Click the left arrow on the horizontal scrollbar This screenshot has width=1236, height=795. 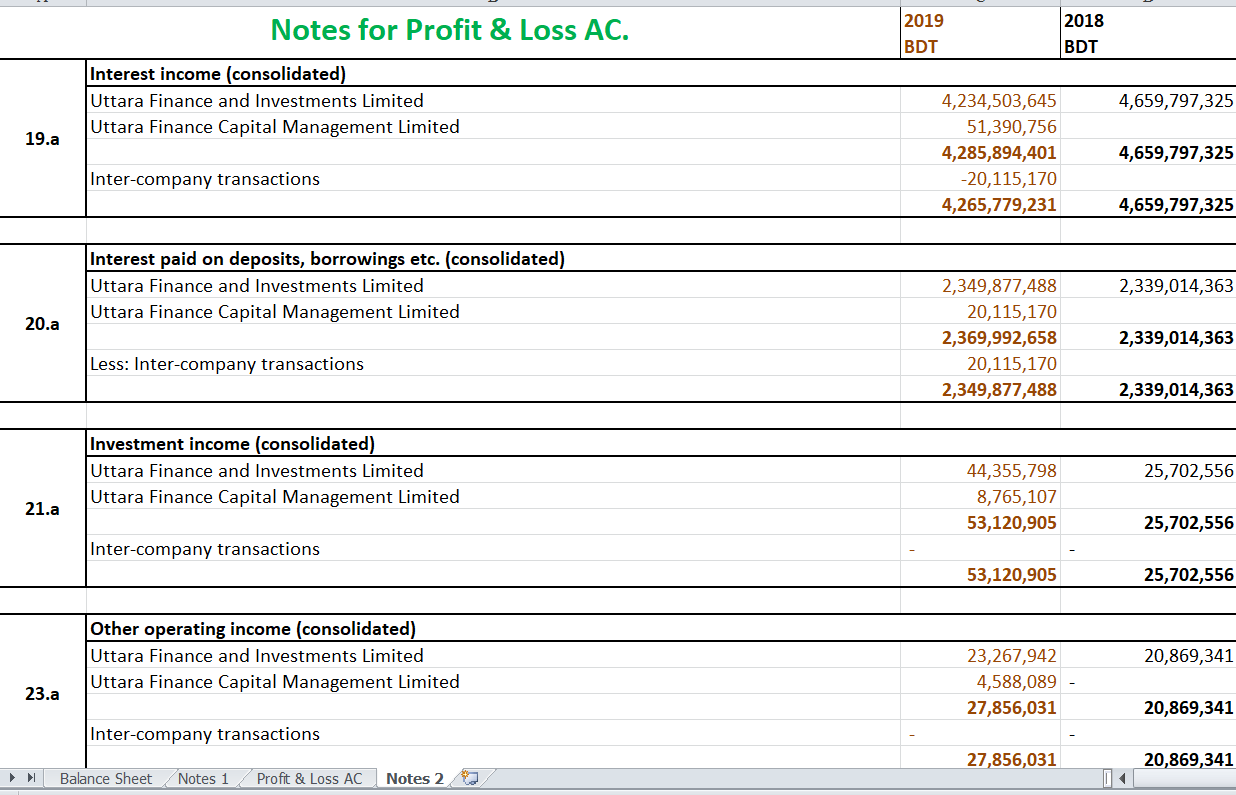(x=1122, y=778)
